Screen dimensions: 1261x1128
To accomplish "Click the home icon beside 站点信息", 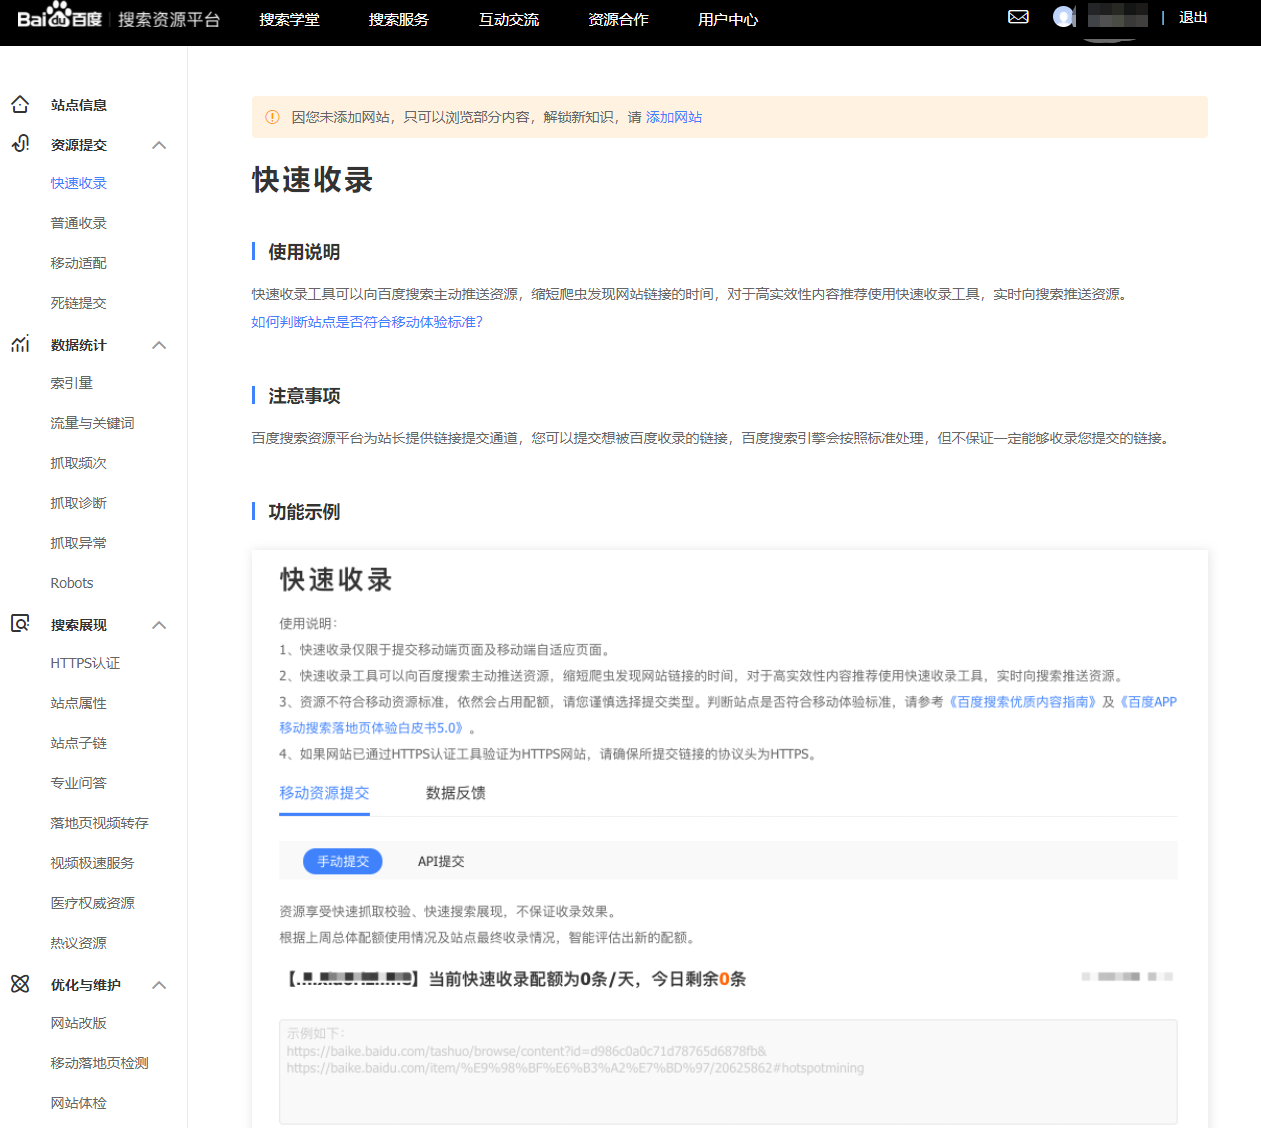I will pyautogui.click(x=20, y=104).
